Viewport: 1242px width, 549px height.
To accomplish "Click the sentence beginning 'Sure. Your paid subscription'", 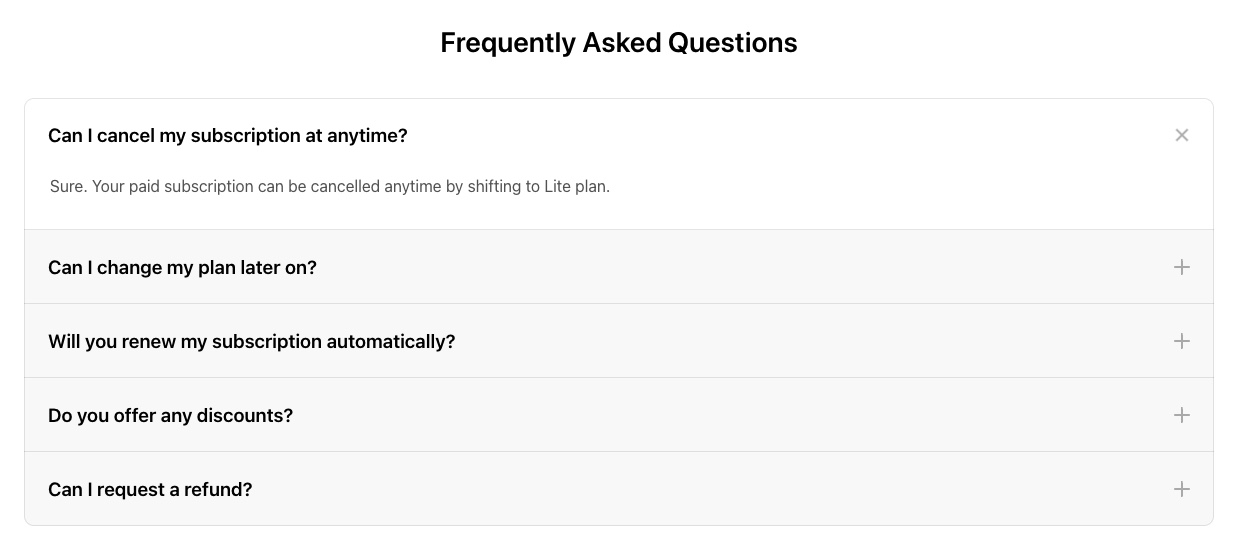I will (x=330, y=187).
